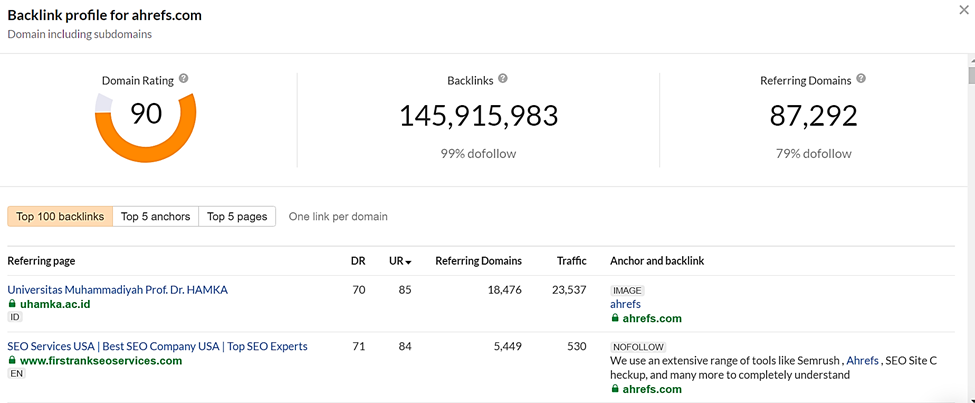This screenshot has width=975, height=403.
Task: Click the One link per domain label
Action: [338, 216]
